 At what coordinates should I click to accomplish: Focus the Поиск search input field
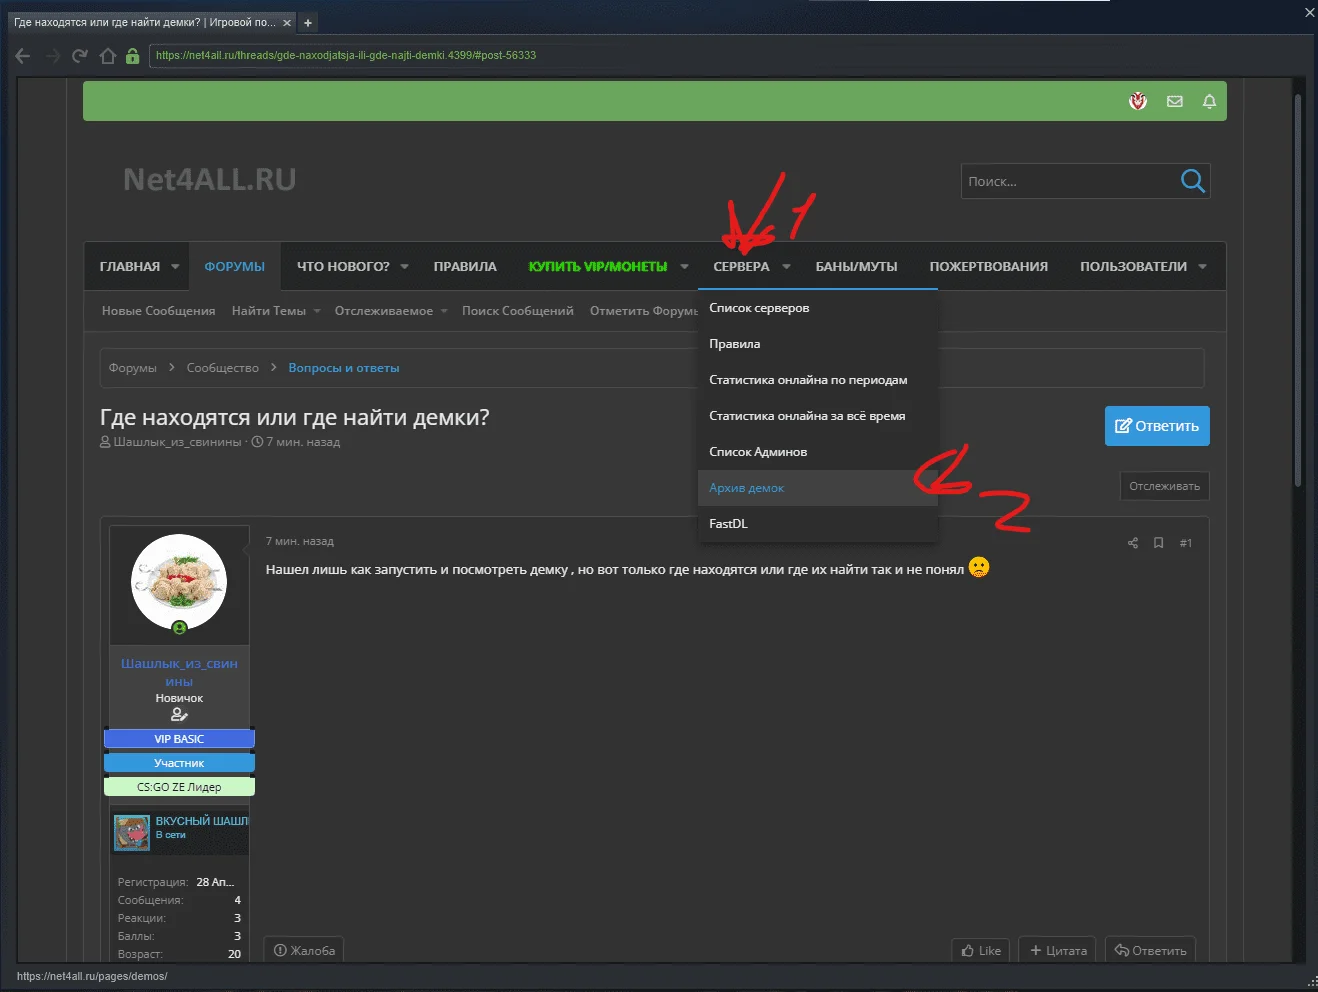coord(1065,181)
